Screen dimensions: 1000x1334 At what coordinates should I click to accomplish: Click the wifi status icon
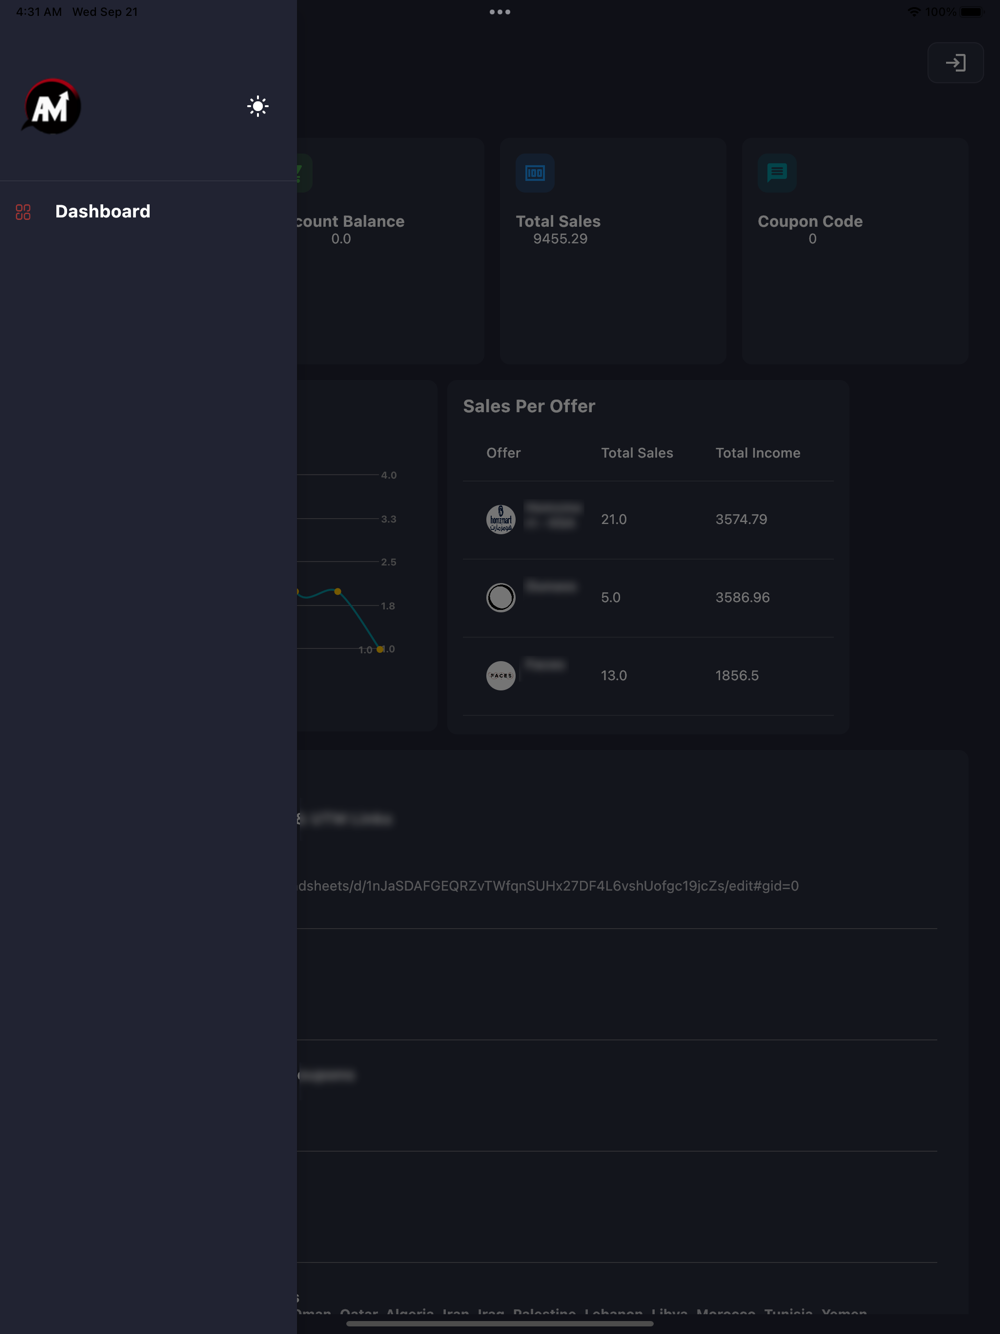pos(914,12)
